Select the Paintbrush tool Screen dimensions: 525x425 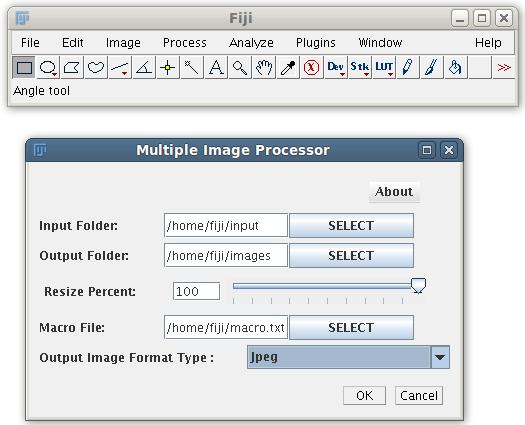click(432, 67)
